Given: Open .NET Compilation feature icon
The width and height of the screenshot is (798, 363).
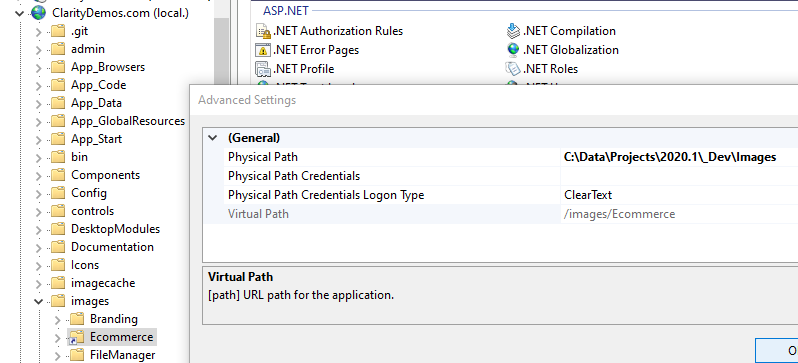Looking at the screenshot, I should tap(513, 32).
